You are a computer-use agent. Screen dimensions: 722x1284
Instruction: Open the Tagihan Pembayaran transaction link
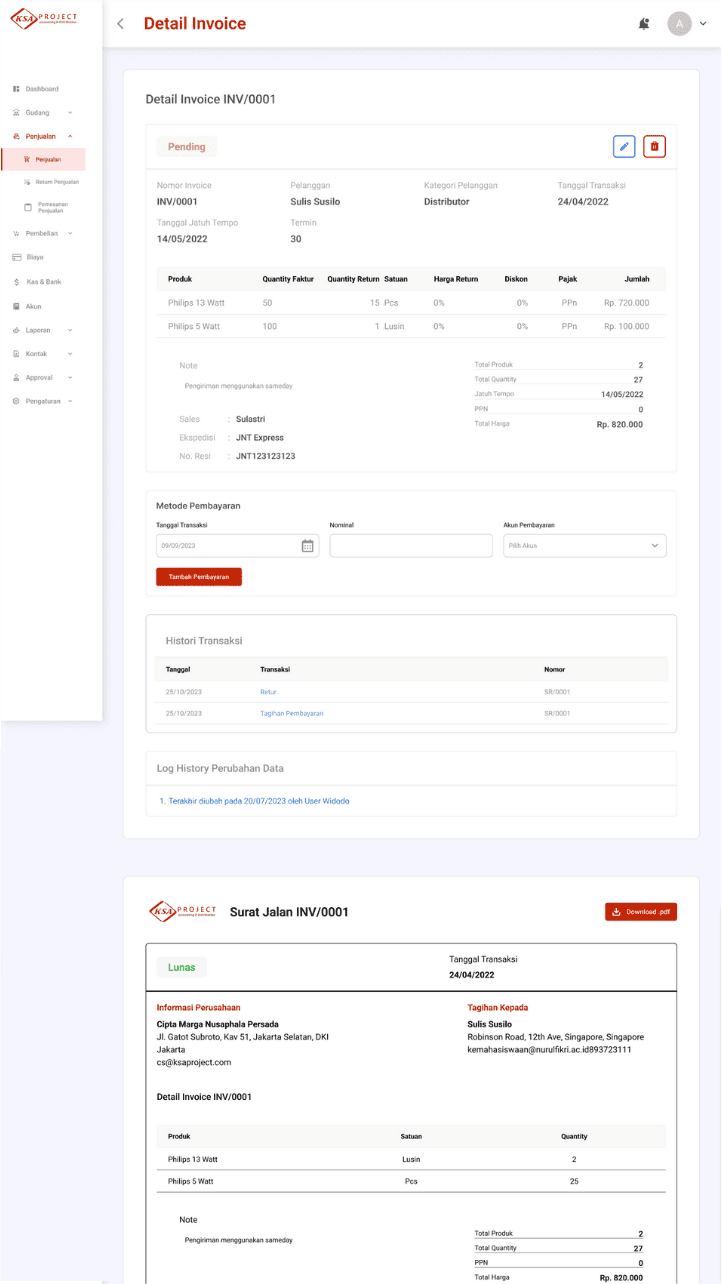pos(291,713)
